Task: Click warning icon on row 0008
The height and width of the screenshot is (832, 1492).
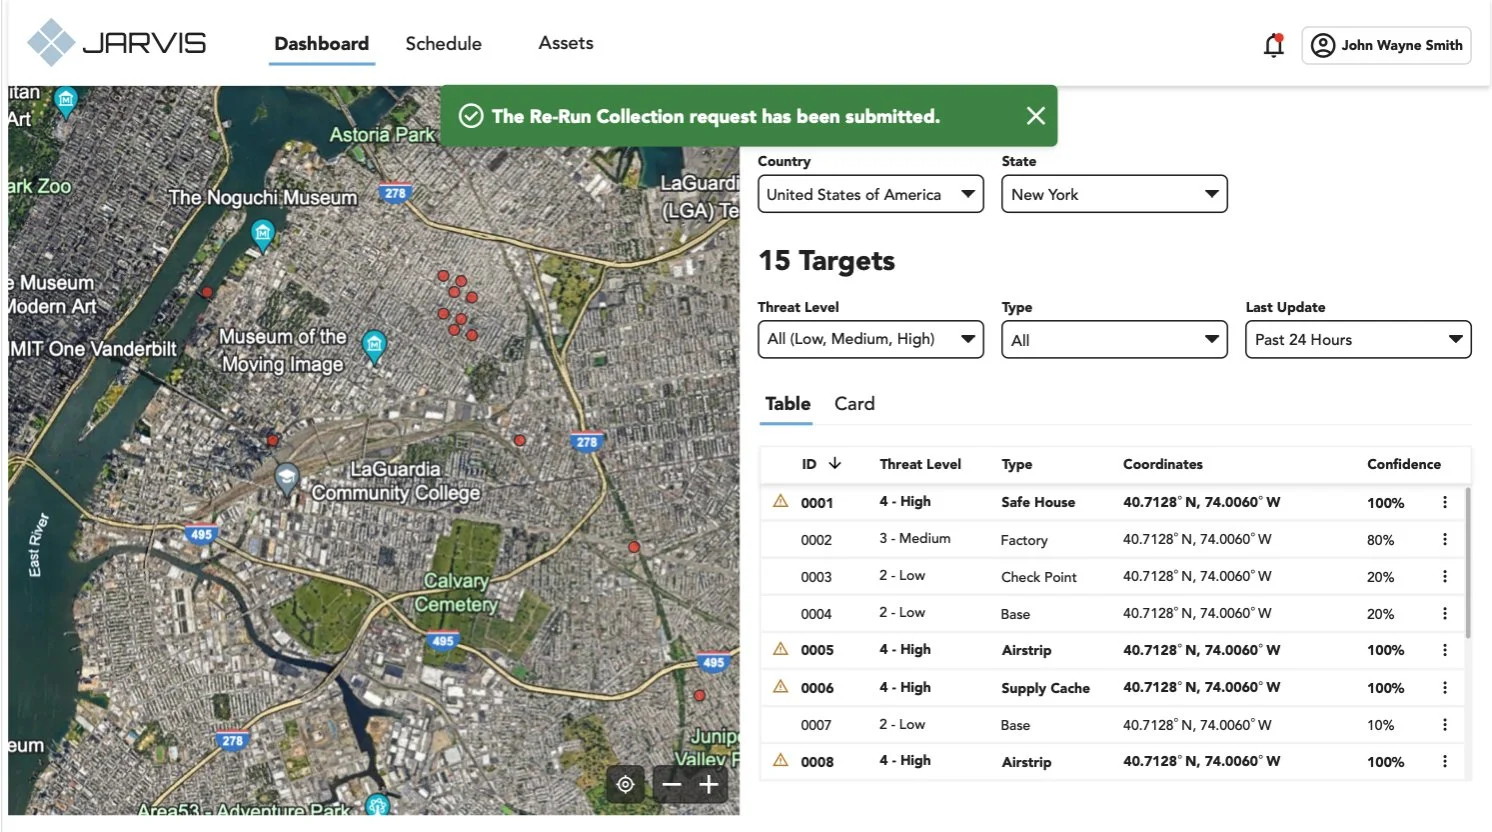Action: coord(780,760)
